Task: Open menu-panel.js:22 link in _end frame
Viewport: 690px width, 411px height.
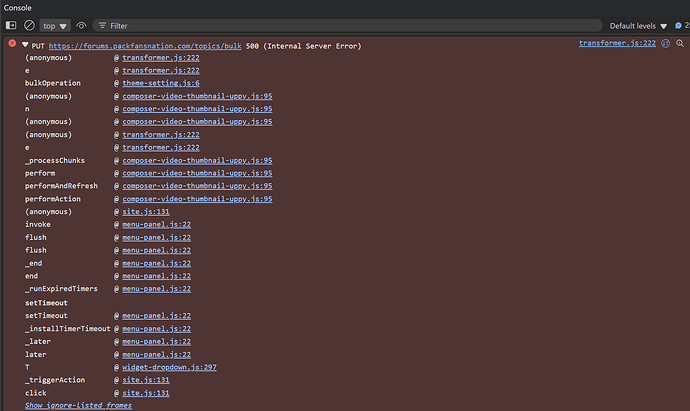Action: point(156,263)
